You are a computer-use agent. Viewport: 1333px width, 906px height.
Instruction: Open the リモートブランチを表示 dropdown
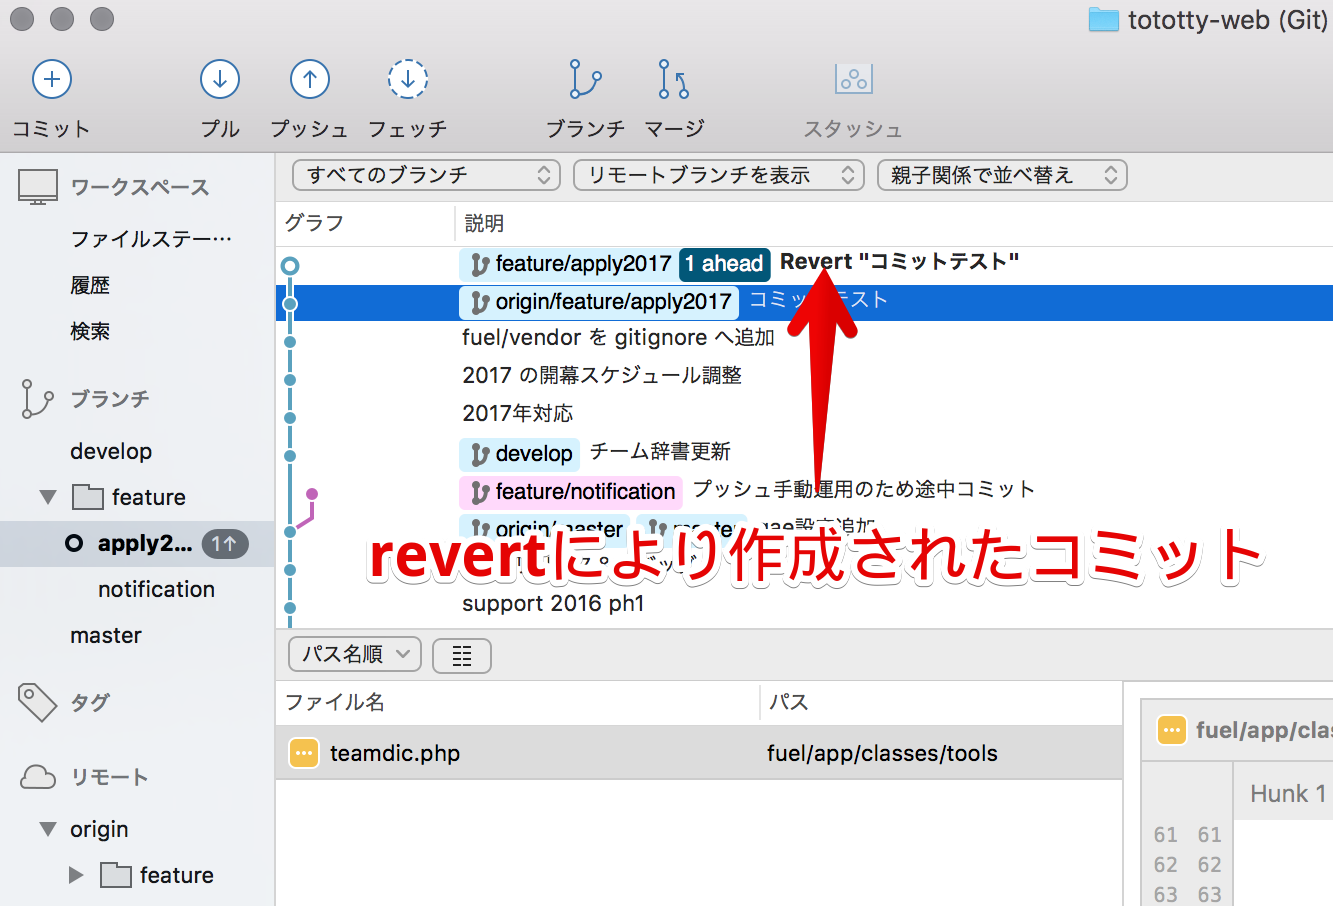[x=719, y=175]
